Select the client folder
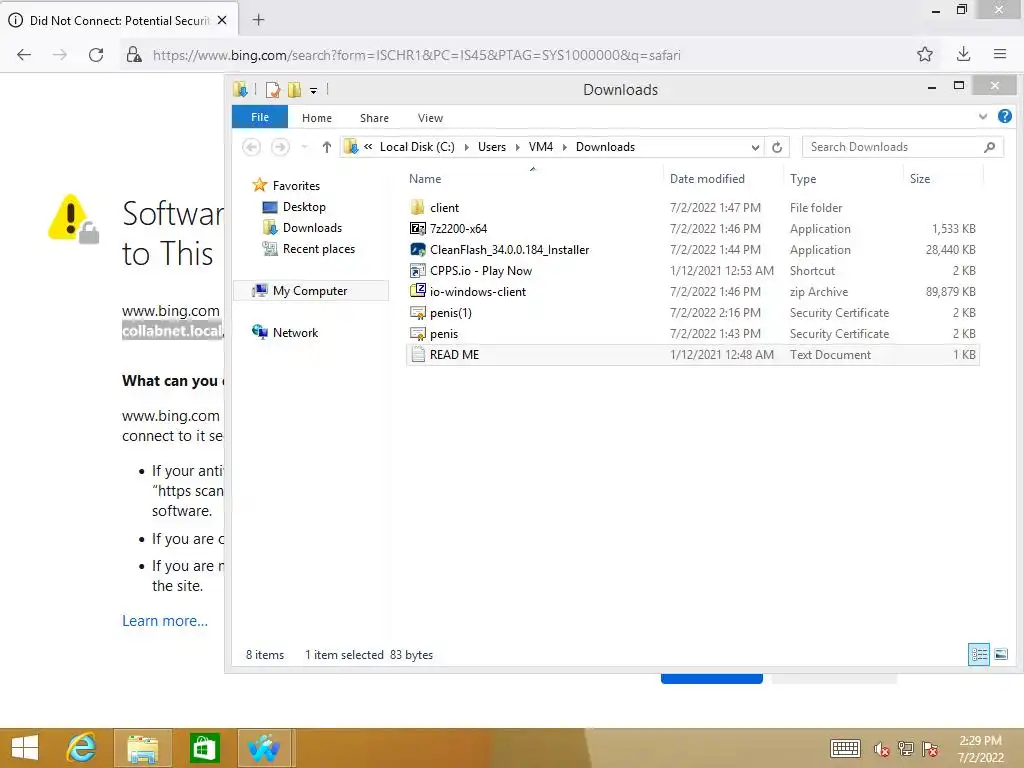 coord(692,208)
